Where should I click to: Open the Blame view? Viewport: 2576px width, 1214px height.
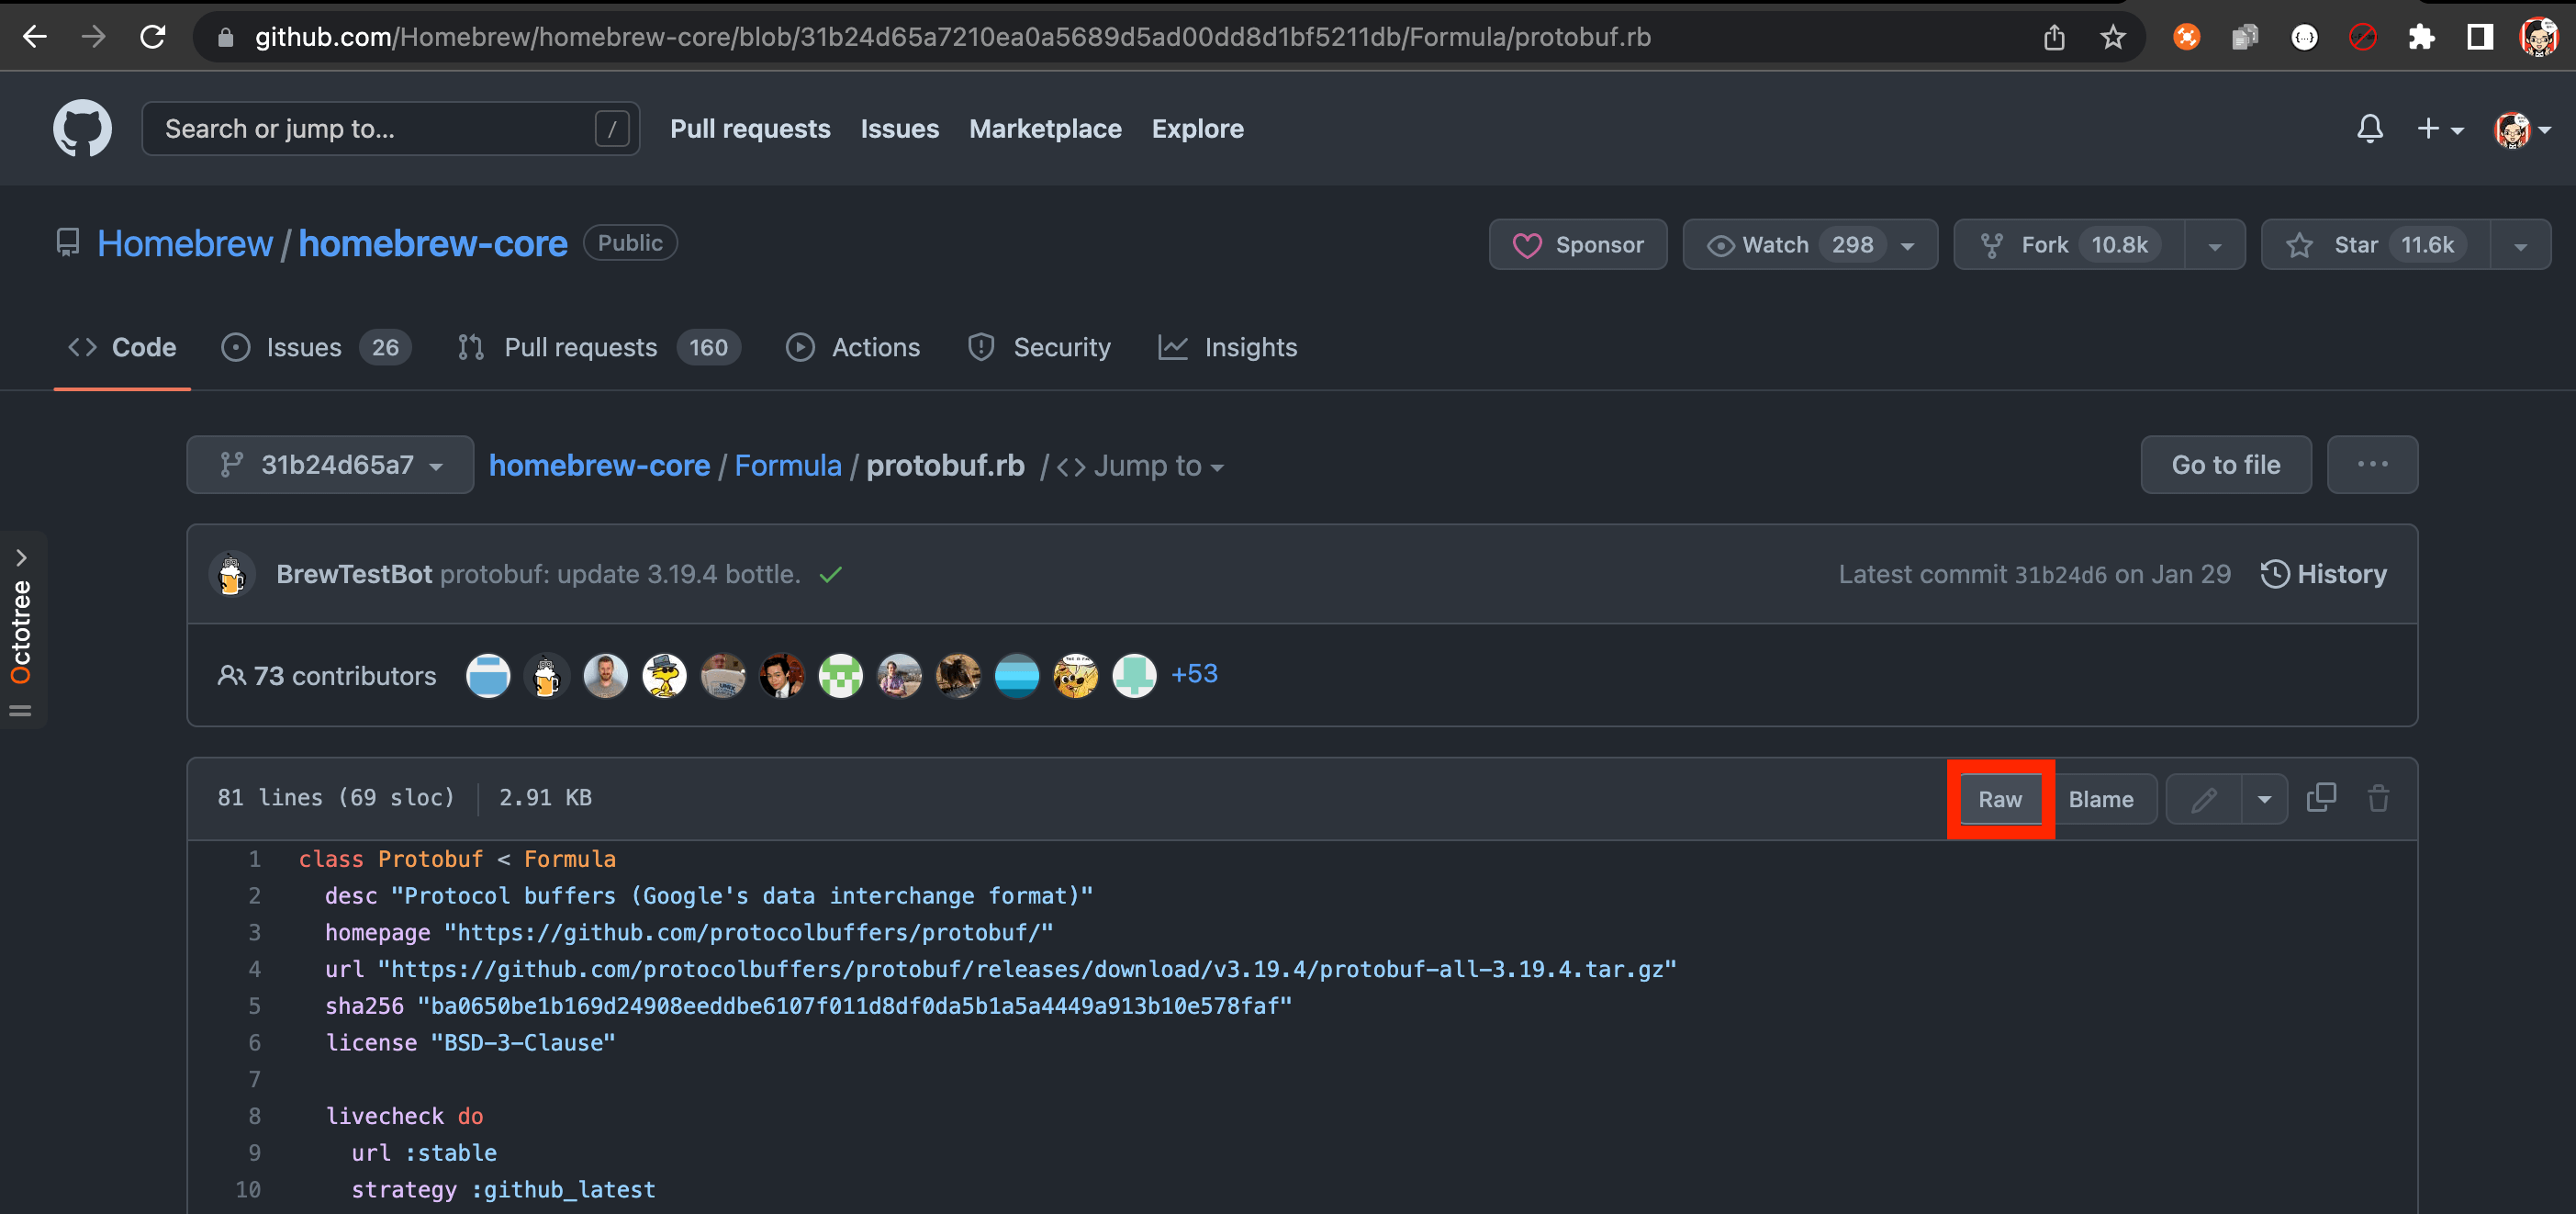pyautogui.click(x=2100, y=799)
